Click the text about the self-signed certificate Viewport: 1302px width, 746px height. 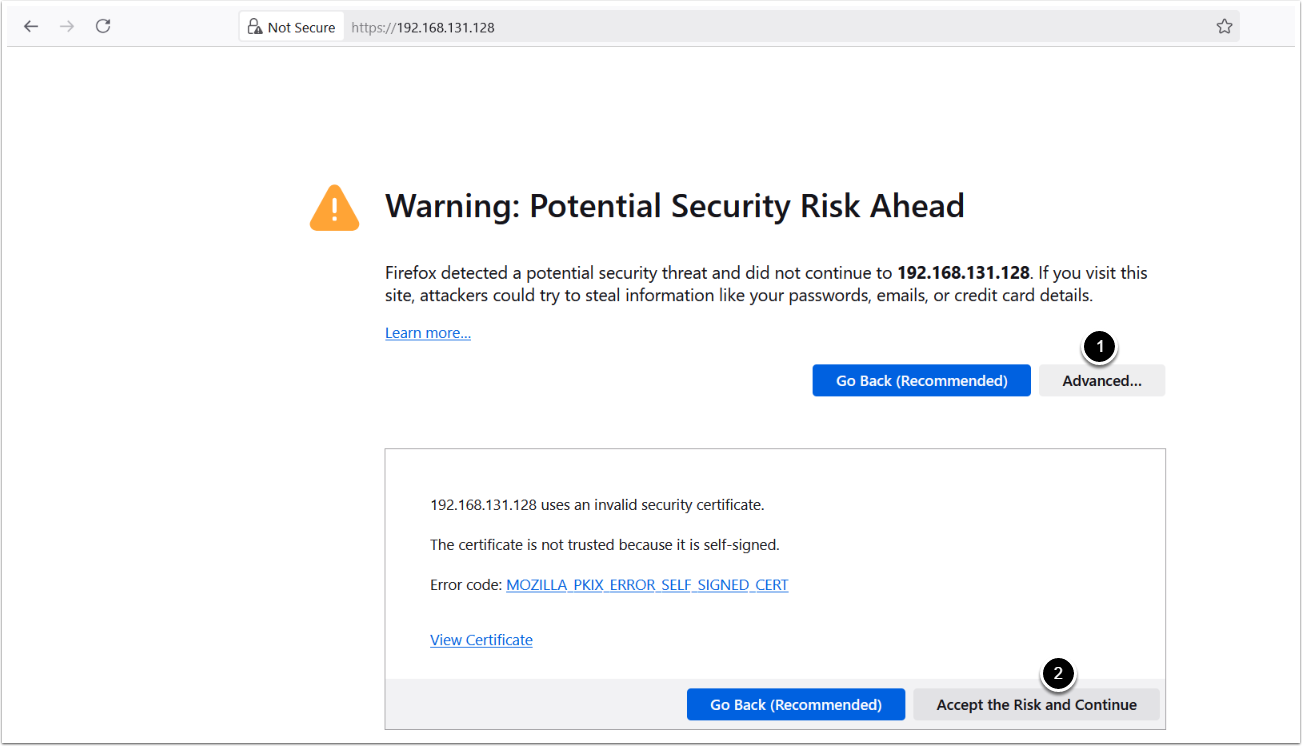coord(604,545)
